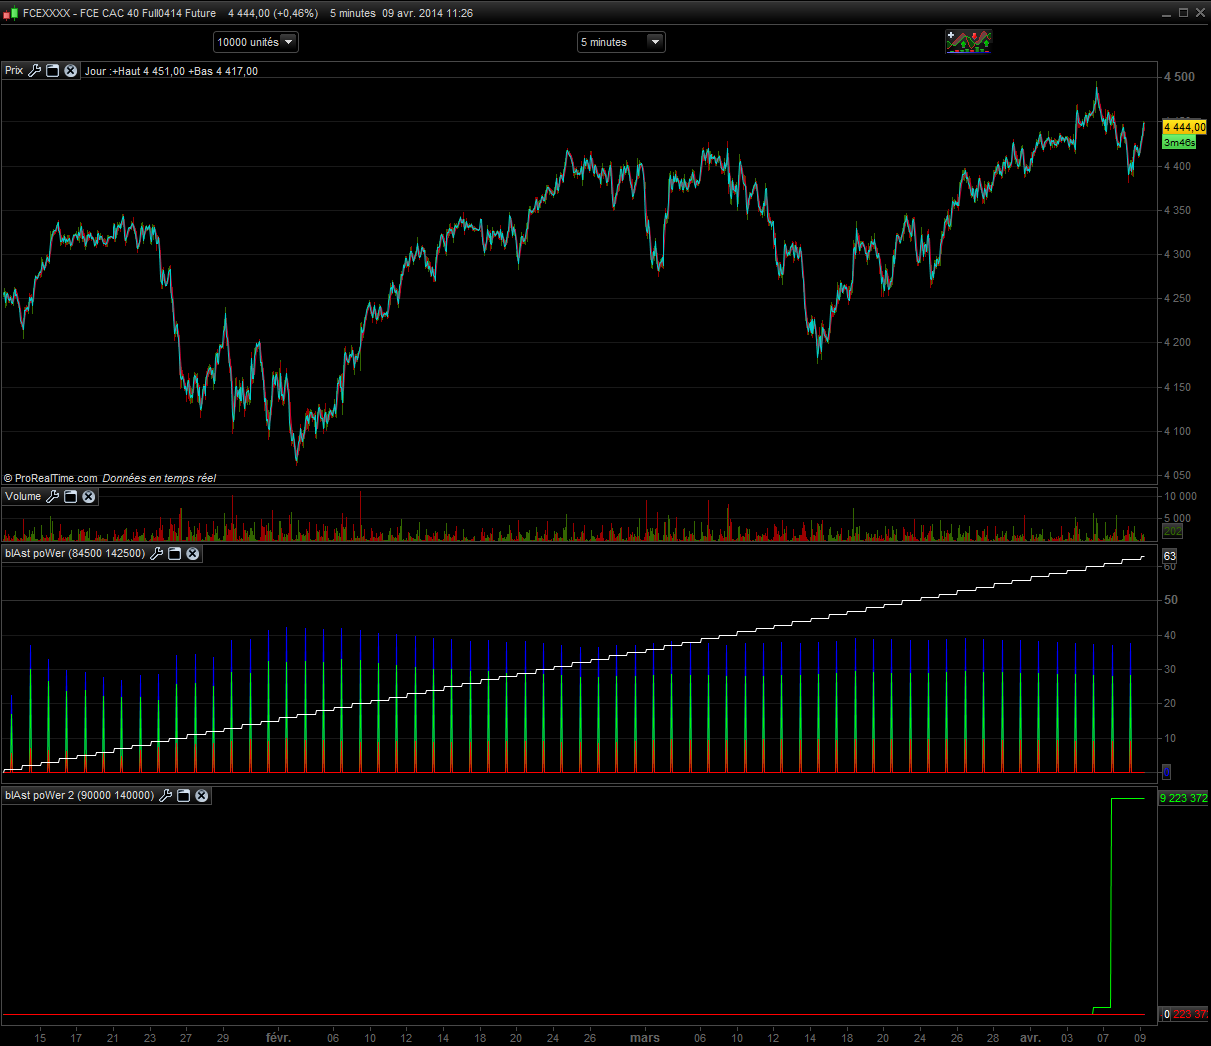
Task: Click Volume panel window icon
Action: 71,497
